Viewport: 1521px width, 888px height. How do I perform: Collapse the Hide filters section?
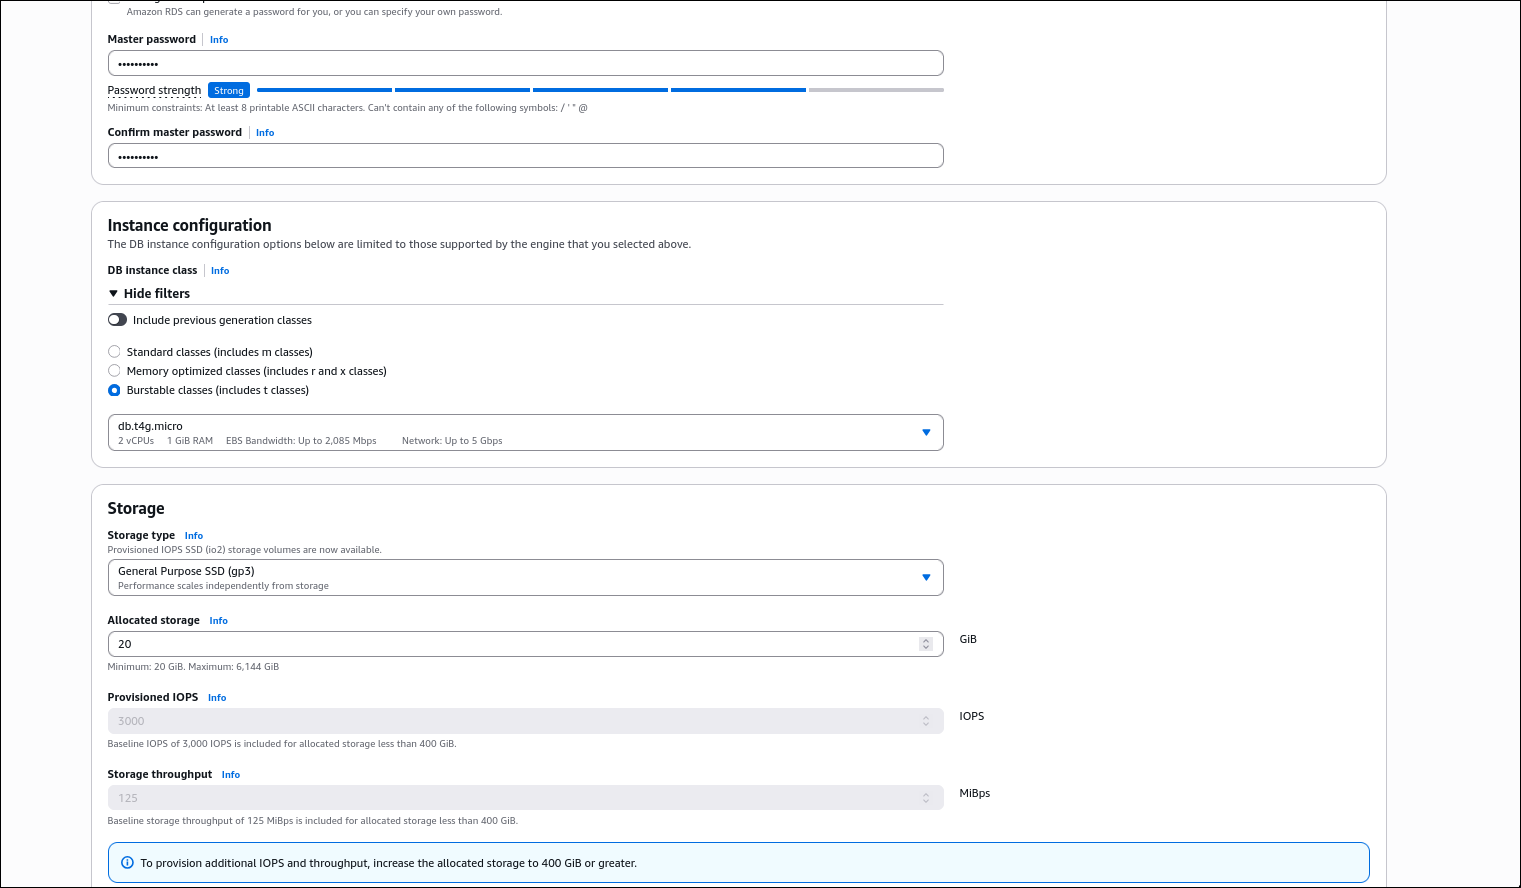[x=148, y=293]
